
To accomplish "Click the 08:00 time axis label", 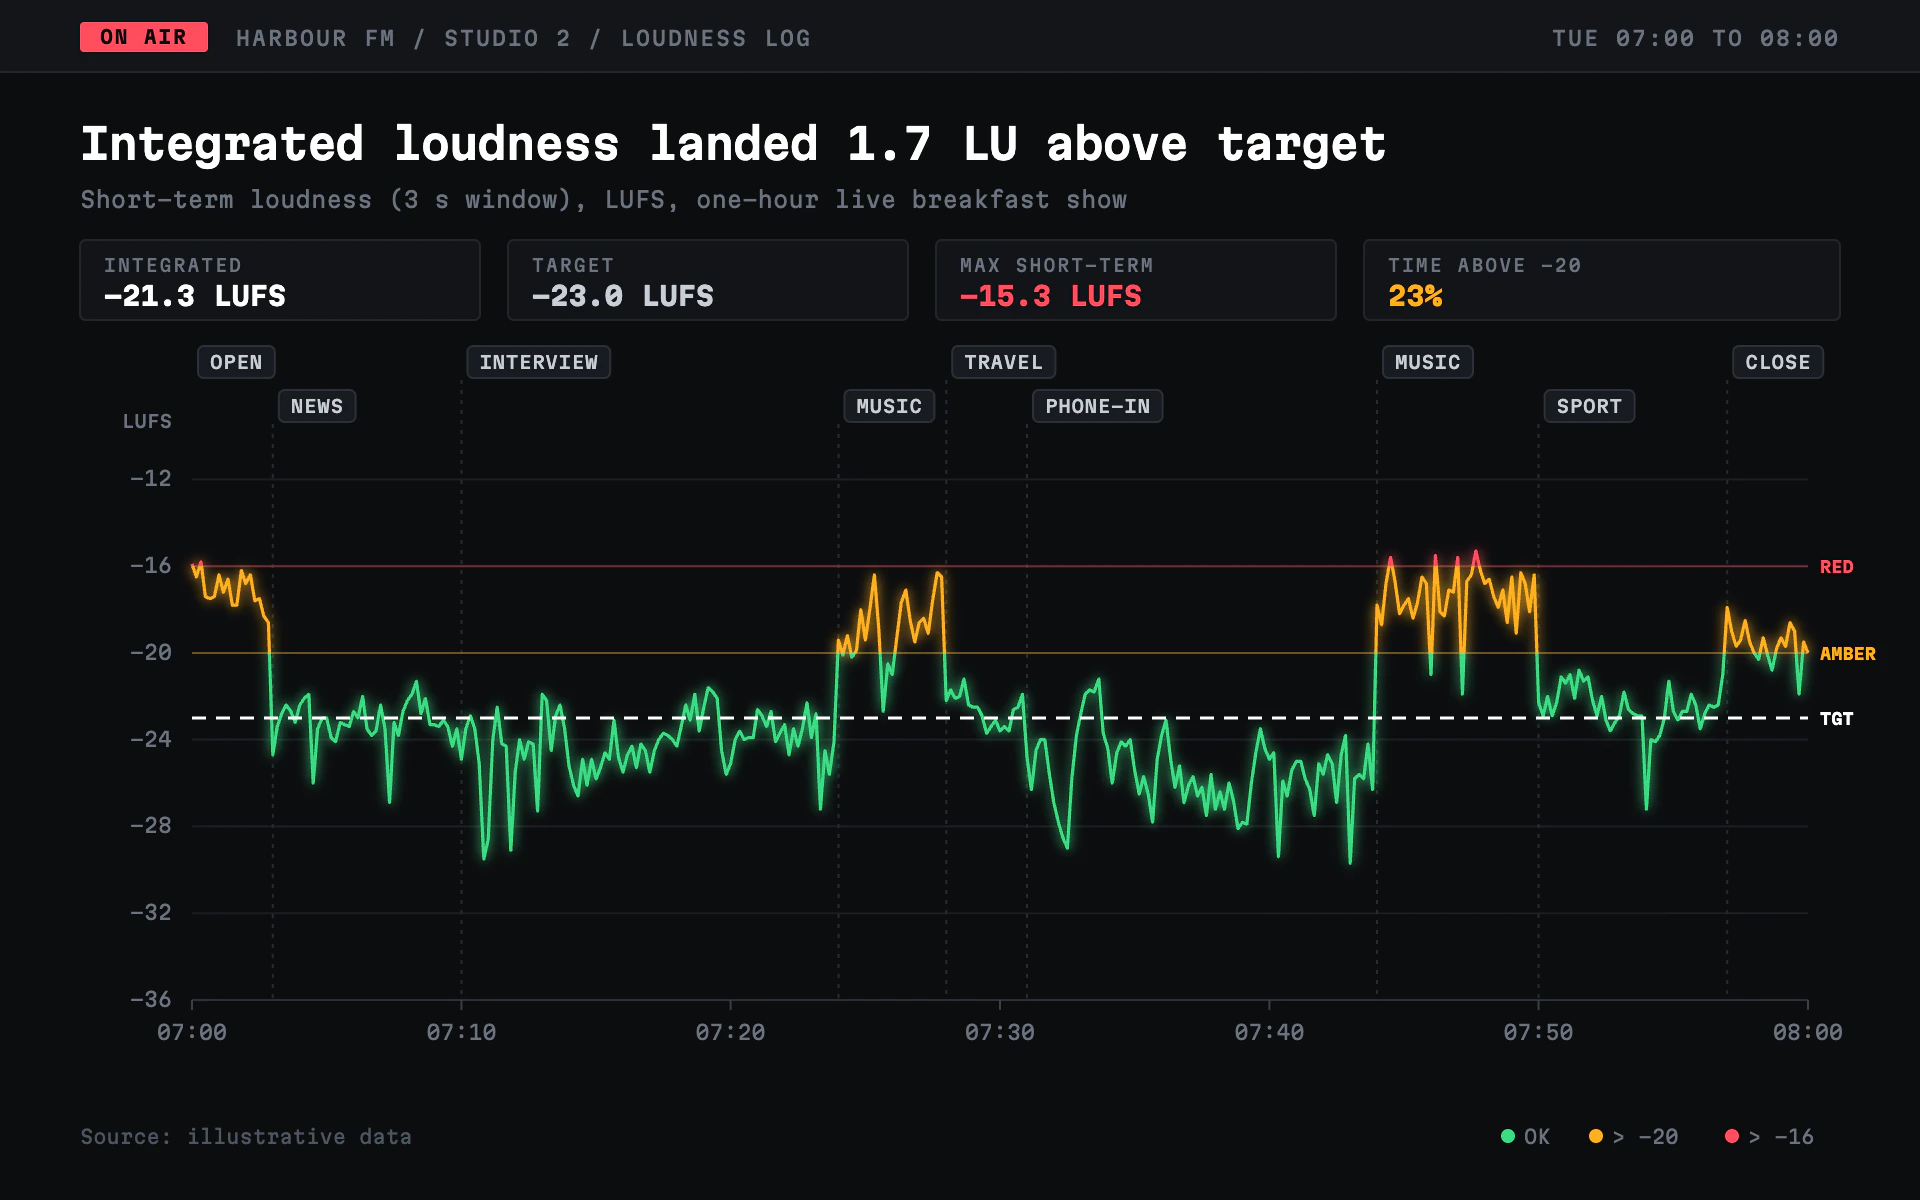I will point(1807,1032).
